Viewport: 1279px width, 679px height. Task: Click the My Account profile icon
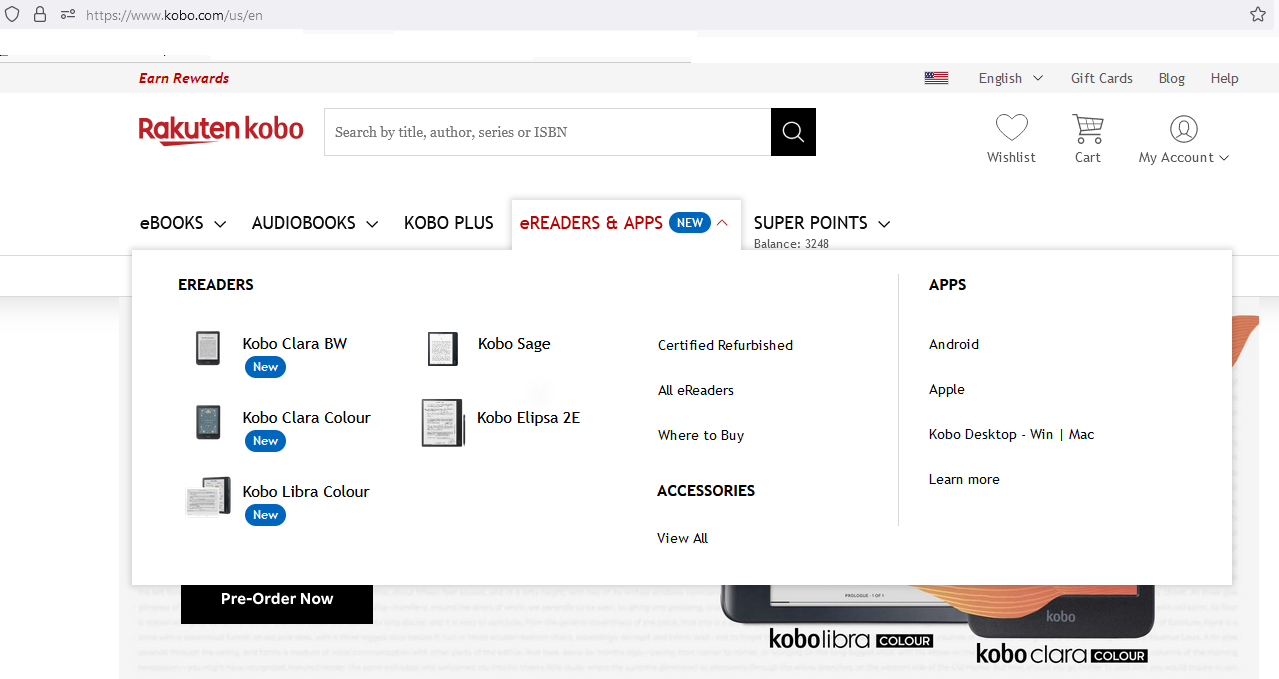click(1183, 128)
